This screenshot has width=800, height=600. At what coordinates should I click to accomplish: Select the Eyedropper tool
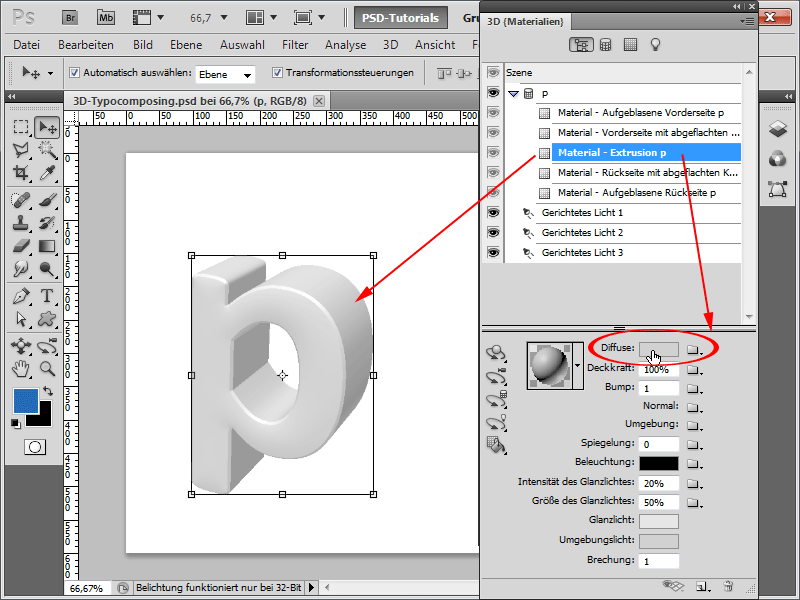[47, 172]
